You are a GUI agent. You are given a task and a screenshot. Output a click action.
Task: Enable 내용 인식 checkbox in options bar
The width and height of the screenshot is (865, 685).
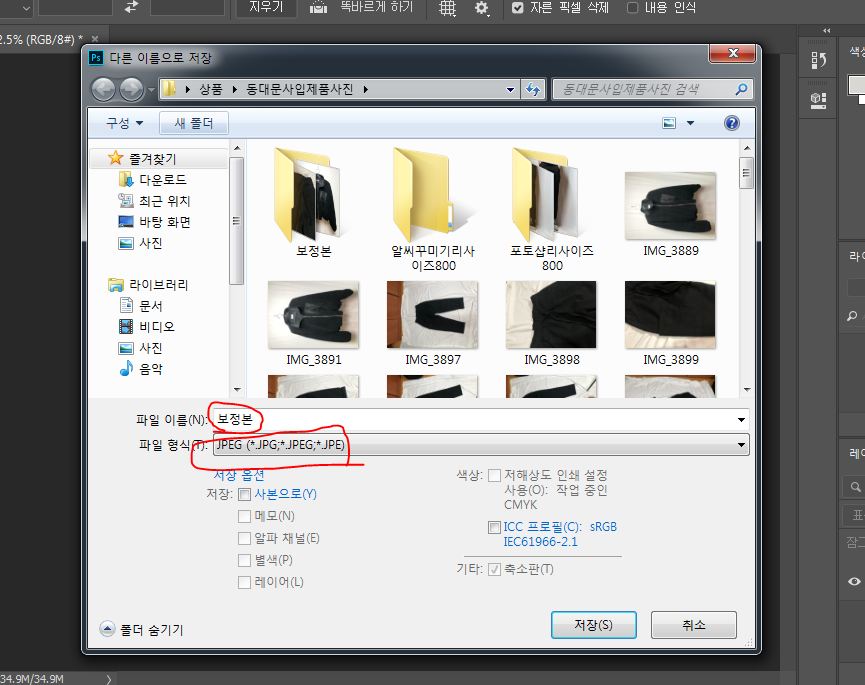pyautogui.click(x=633, y=8)
